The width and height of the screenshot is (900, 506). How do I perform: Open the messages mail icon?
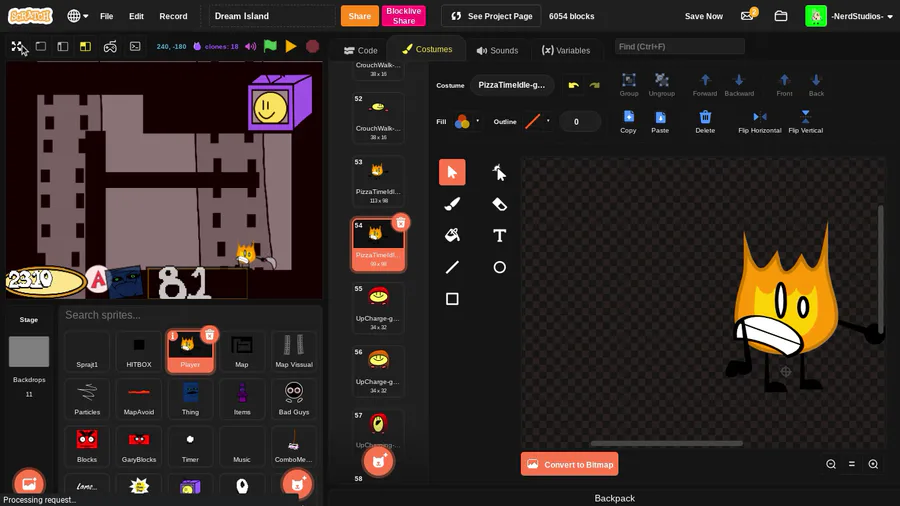[x=748, y=15]
